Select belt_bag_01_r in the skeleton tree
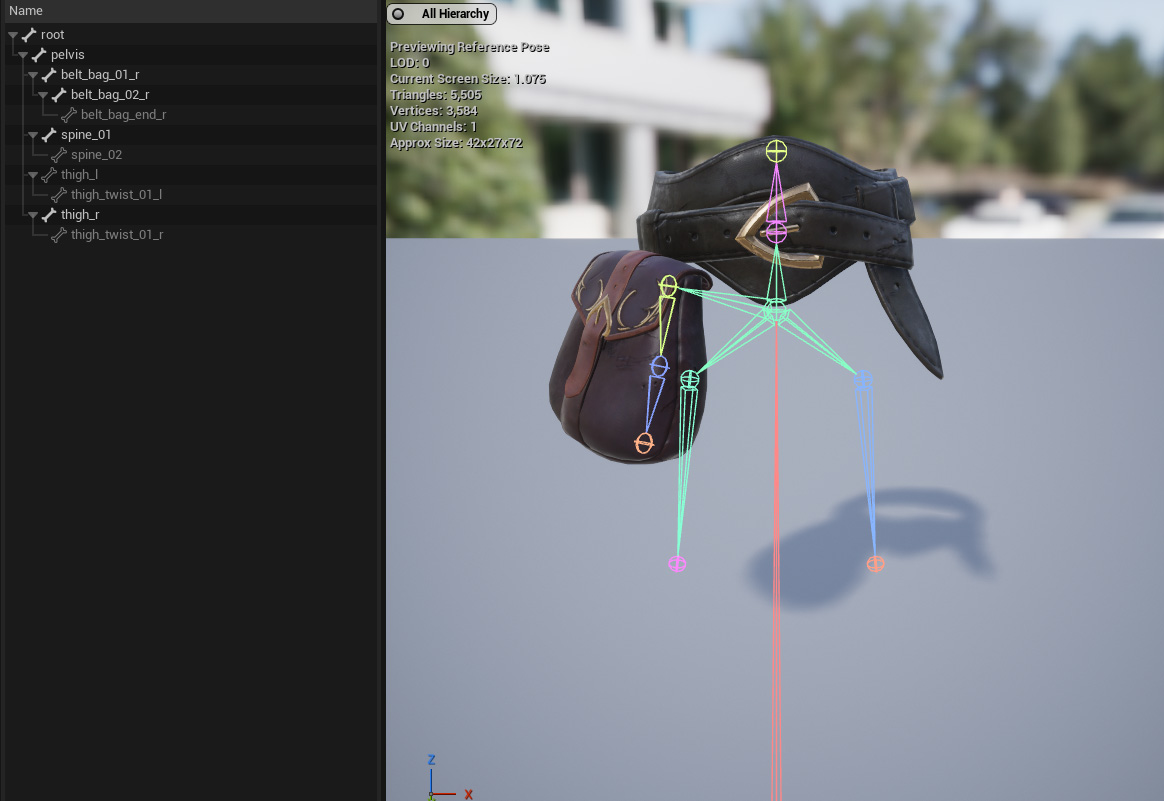The height and width of the screenshot is (801, 1164). click(x=100, y=75)
